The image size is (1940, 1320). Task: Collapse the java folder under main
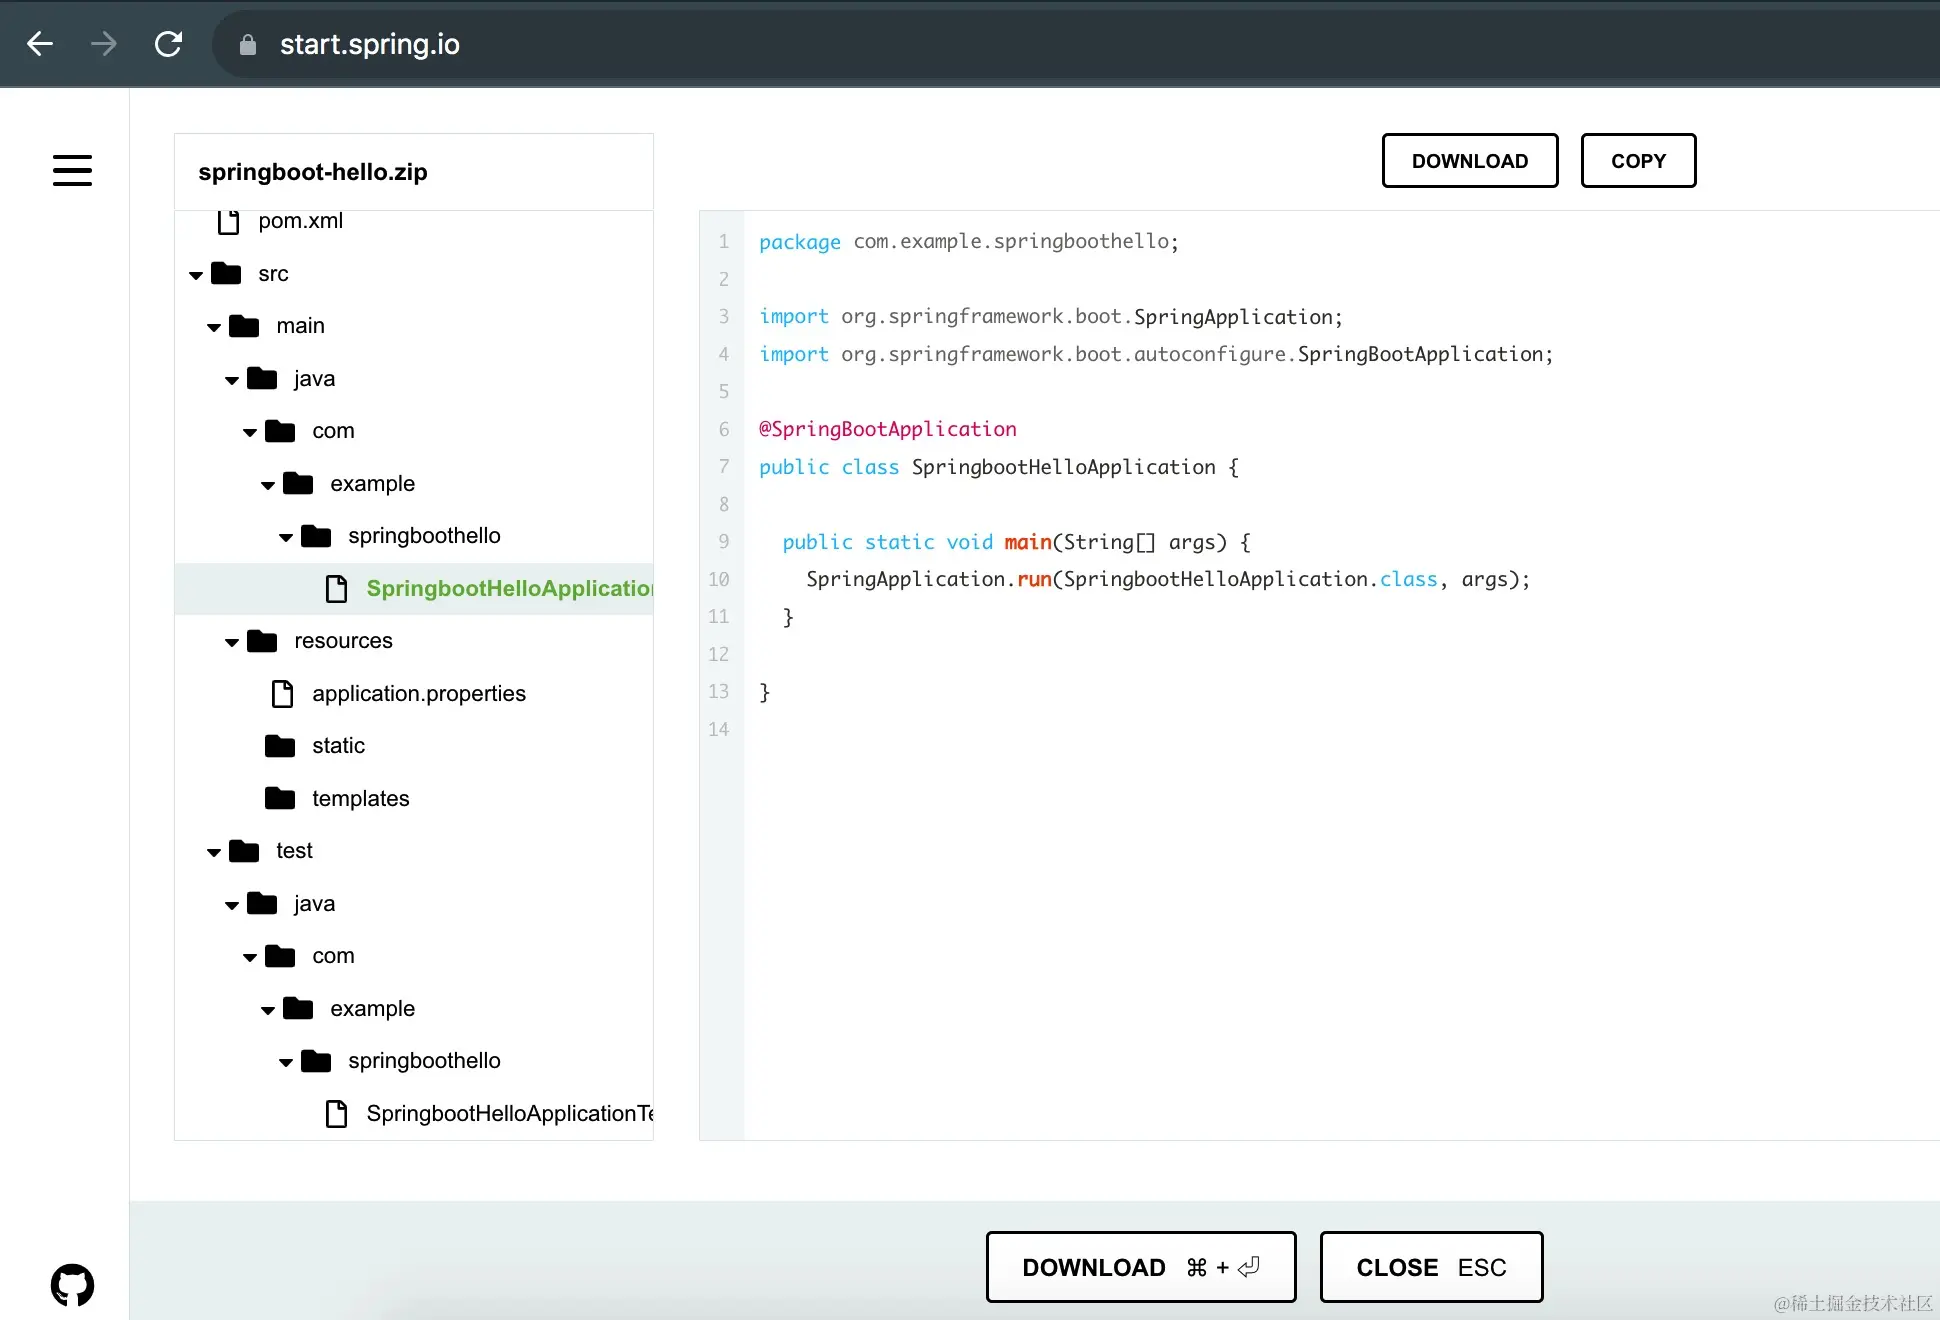[x=232, y=380]
